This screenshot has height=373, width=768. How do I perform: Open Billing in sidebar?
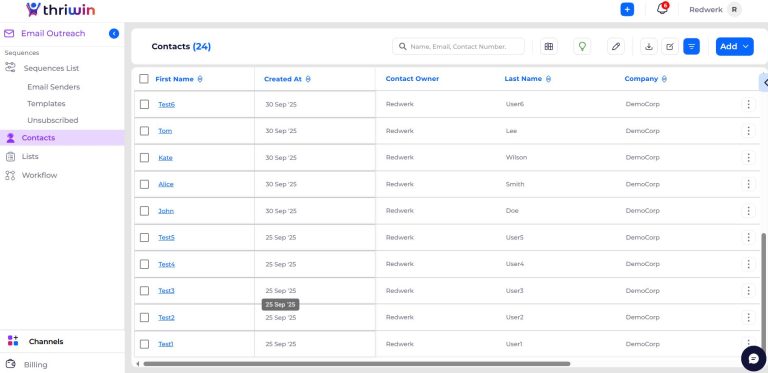pyautogui.click(x=35, y=365)
